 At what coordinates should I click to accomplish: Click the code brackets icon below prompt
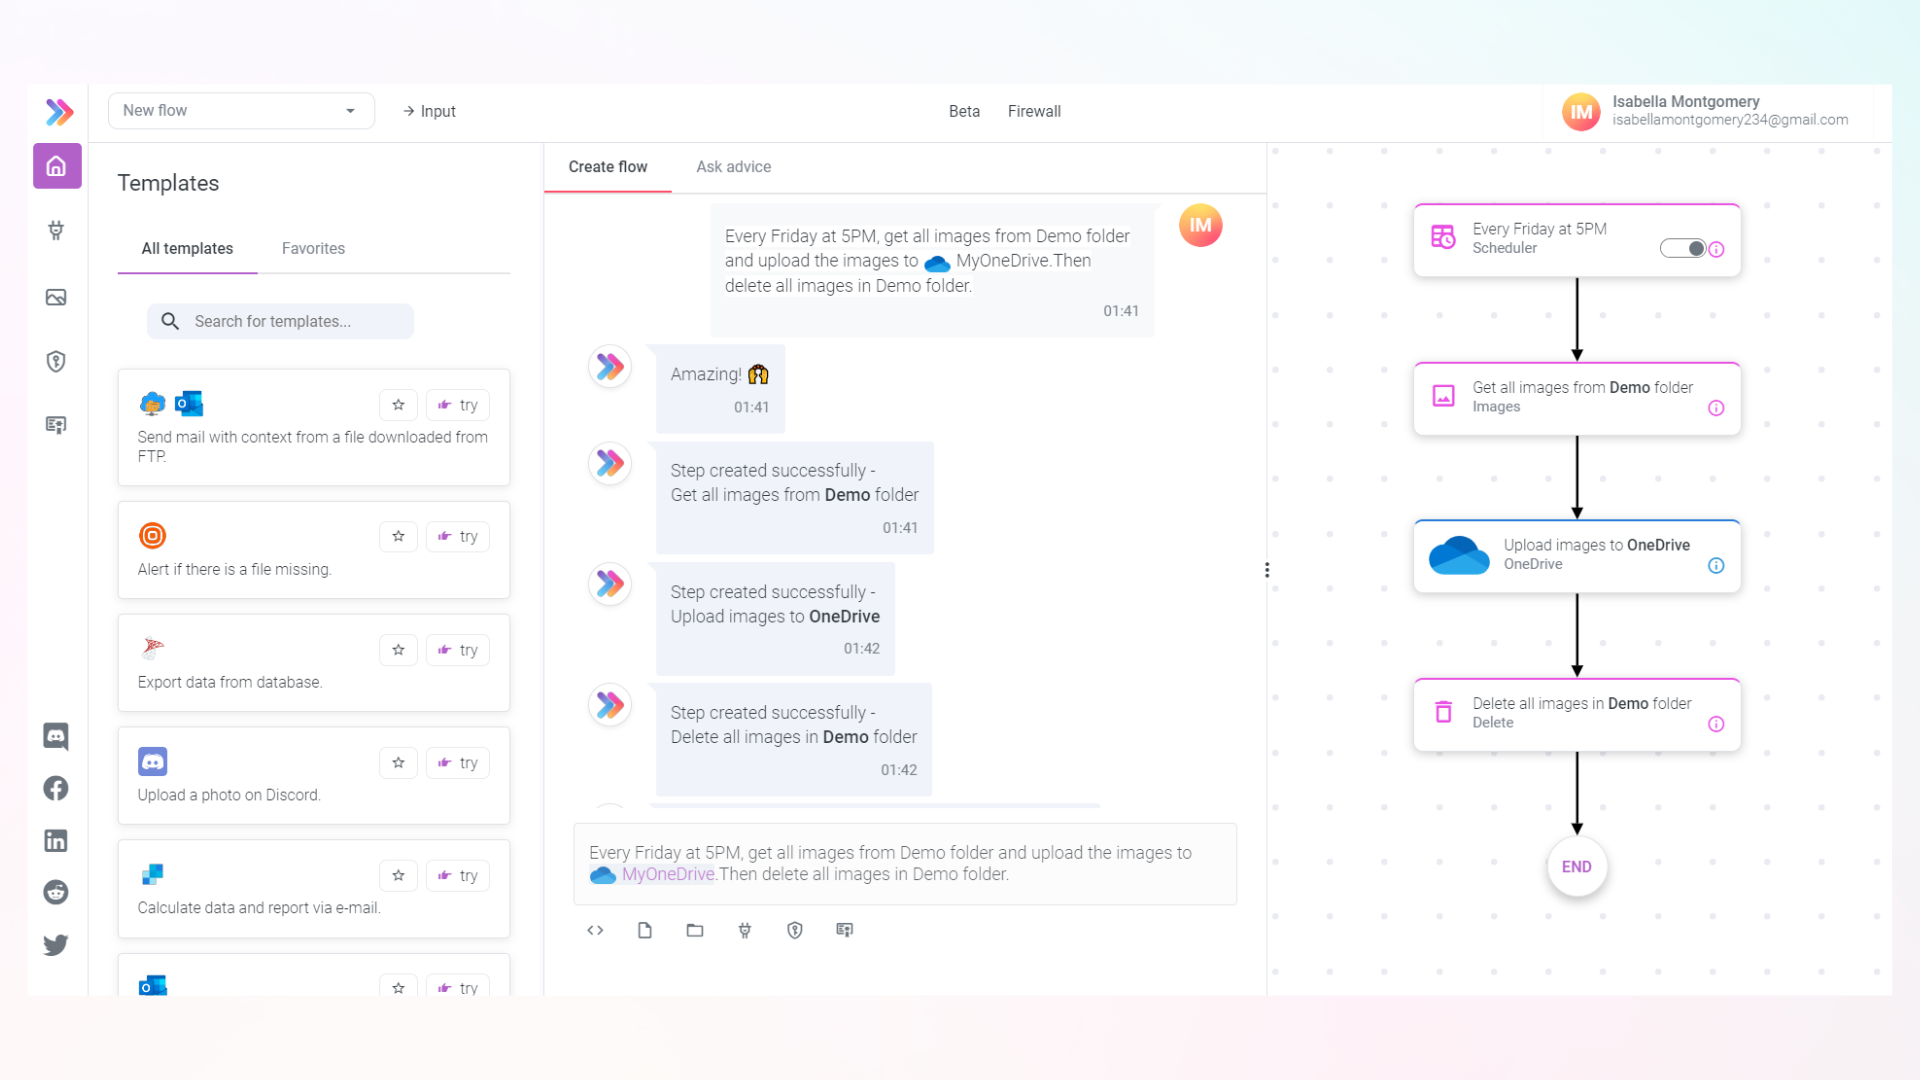(595, 930)
